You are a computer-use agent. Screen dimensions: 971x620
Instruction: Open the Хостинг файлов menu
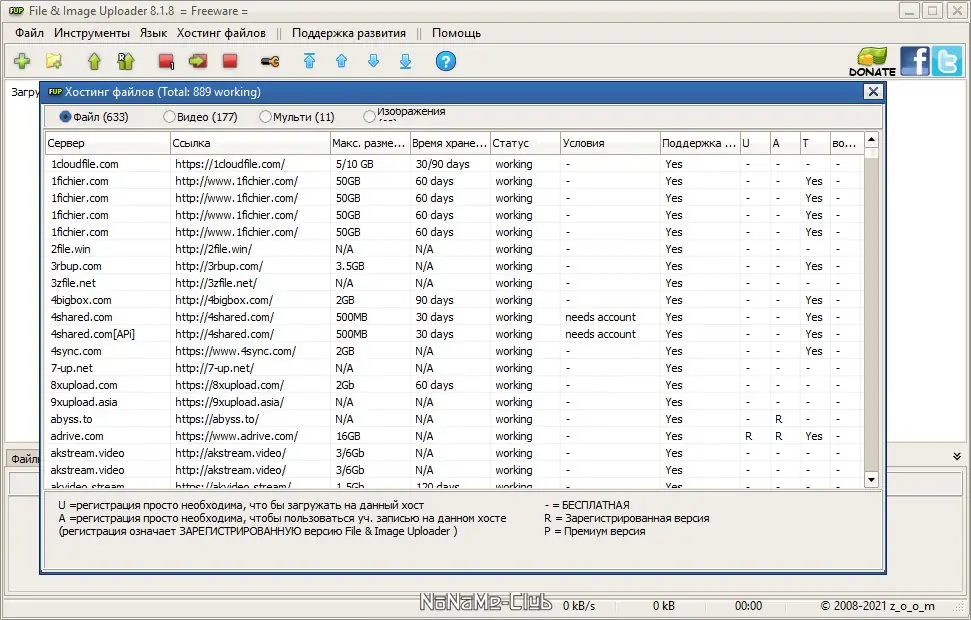[221, 33]
